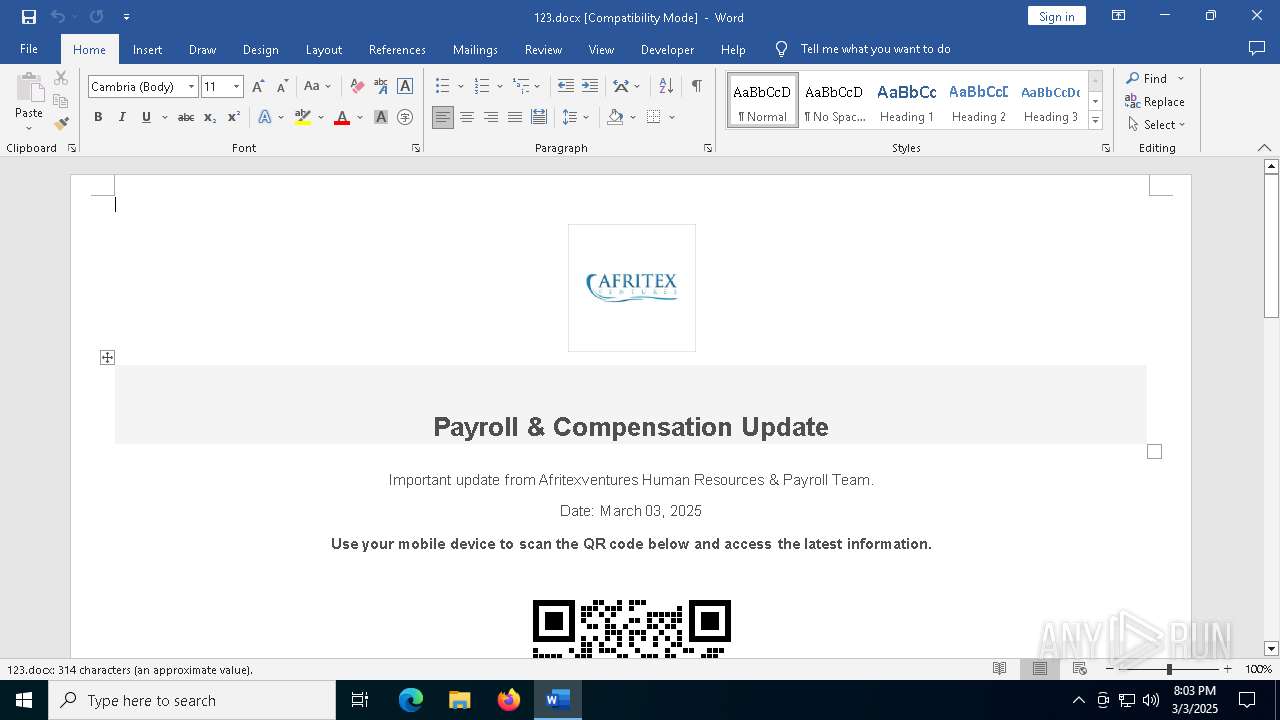Collapse the ribbon
1280x720 pixels.
click(1264, 148)
